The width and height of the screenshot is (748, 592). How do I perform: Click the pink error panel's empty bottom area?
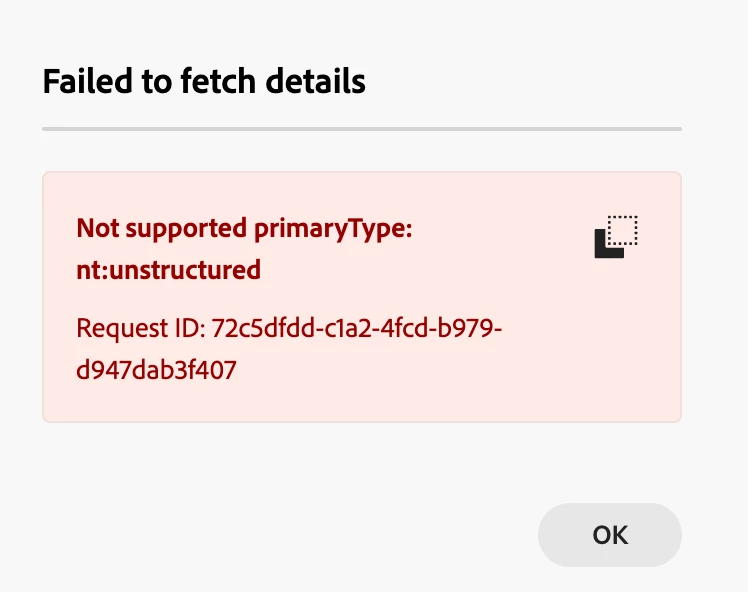(x=361, y=404)
